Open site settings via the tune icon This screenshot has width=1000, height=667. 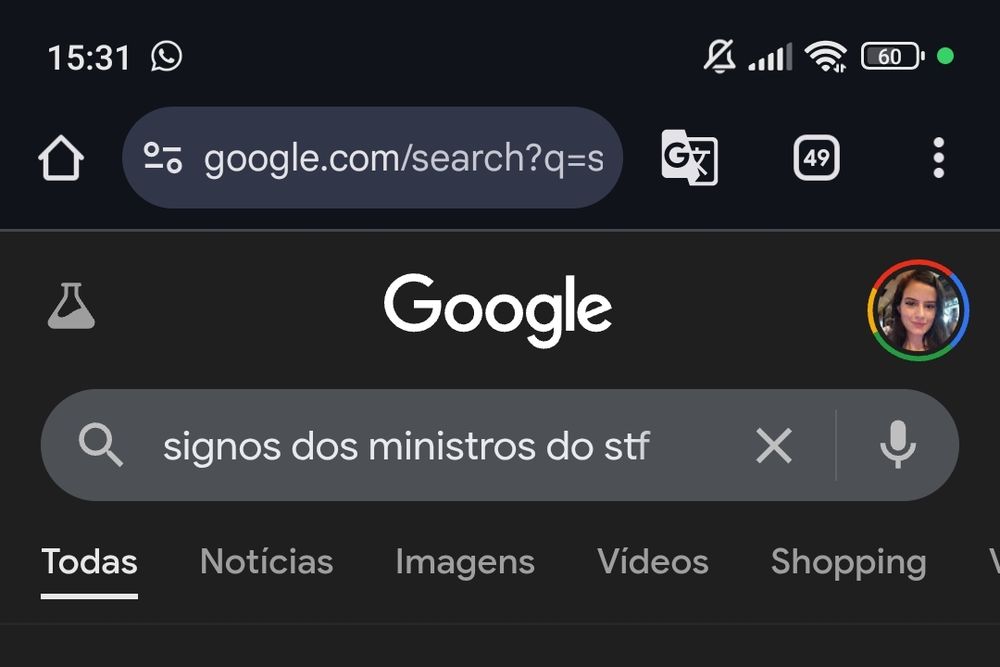tap(166, 157)
